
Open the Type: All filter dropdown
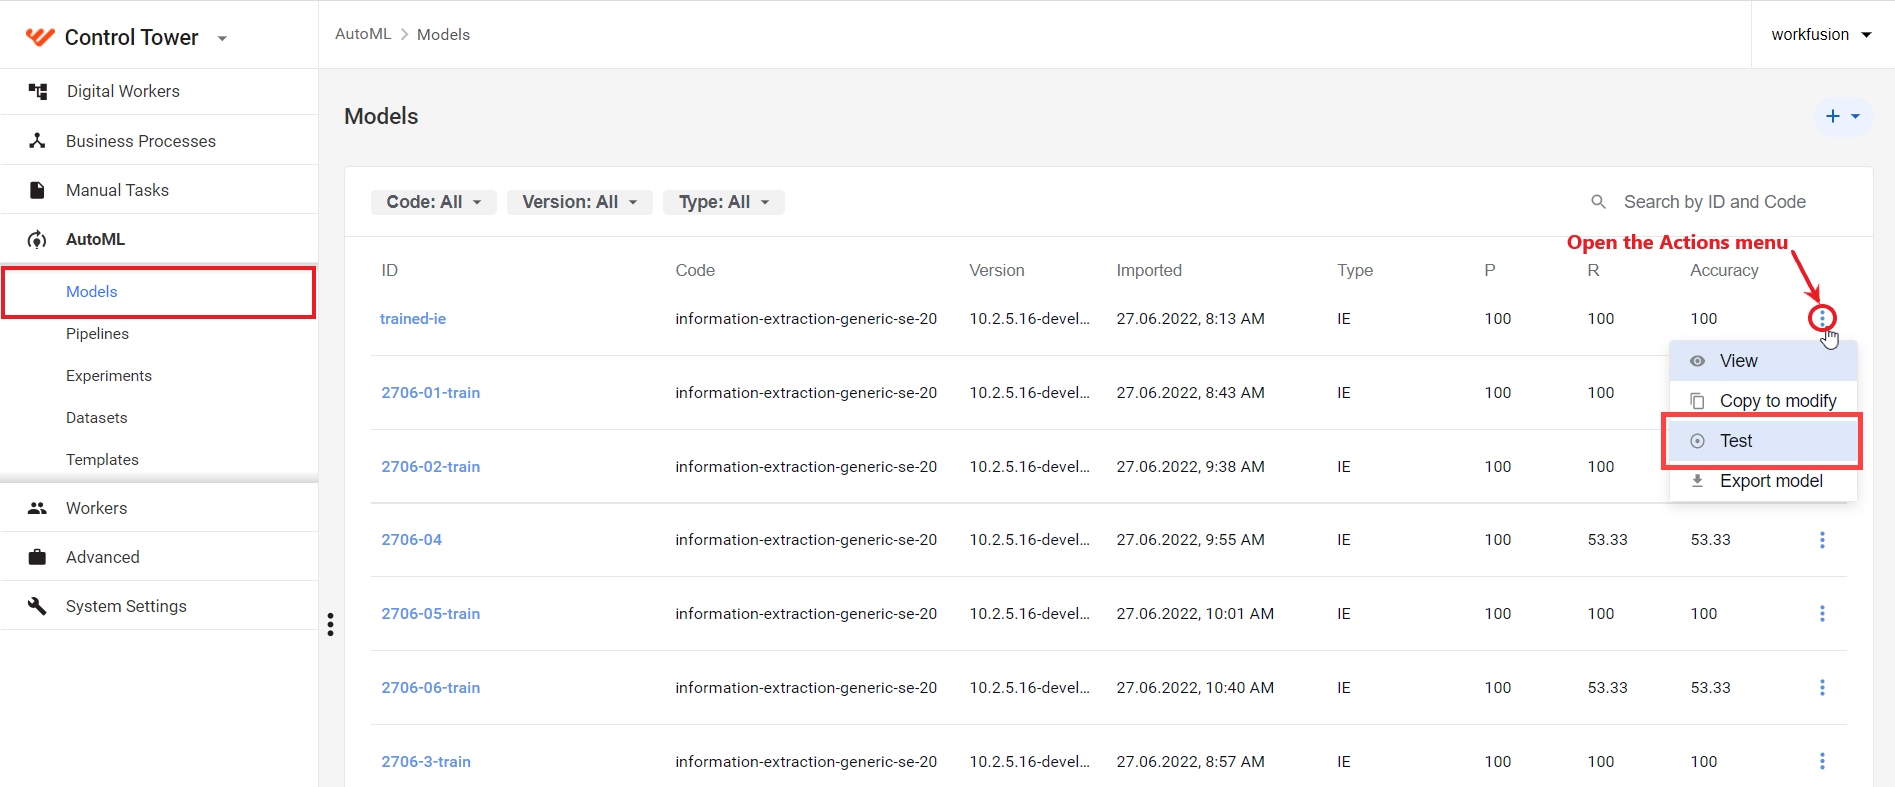pos(724,202)
